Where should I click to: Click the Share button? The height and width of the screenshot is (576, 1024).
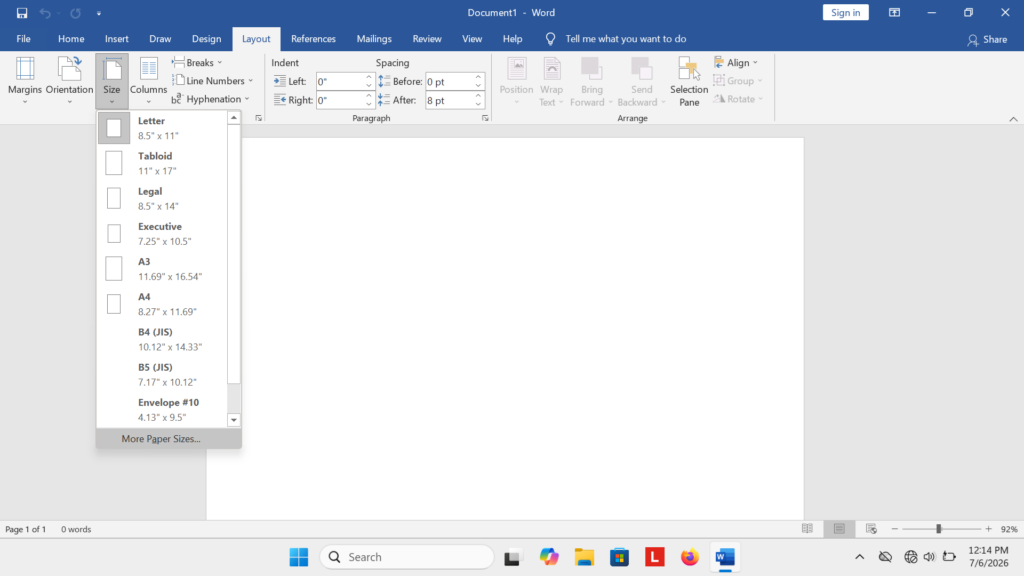coord(987,40)
